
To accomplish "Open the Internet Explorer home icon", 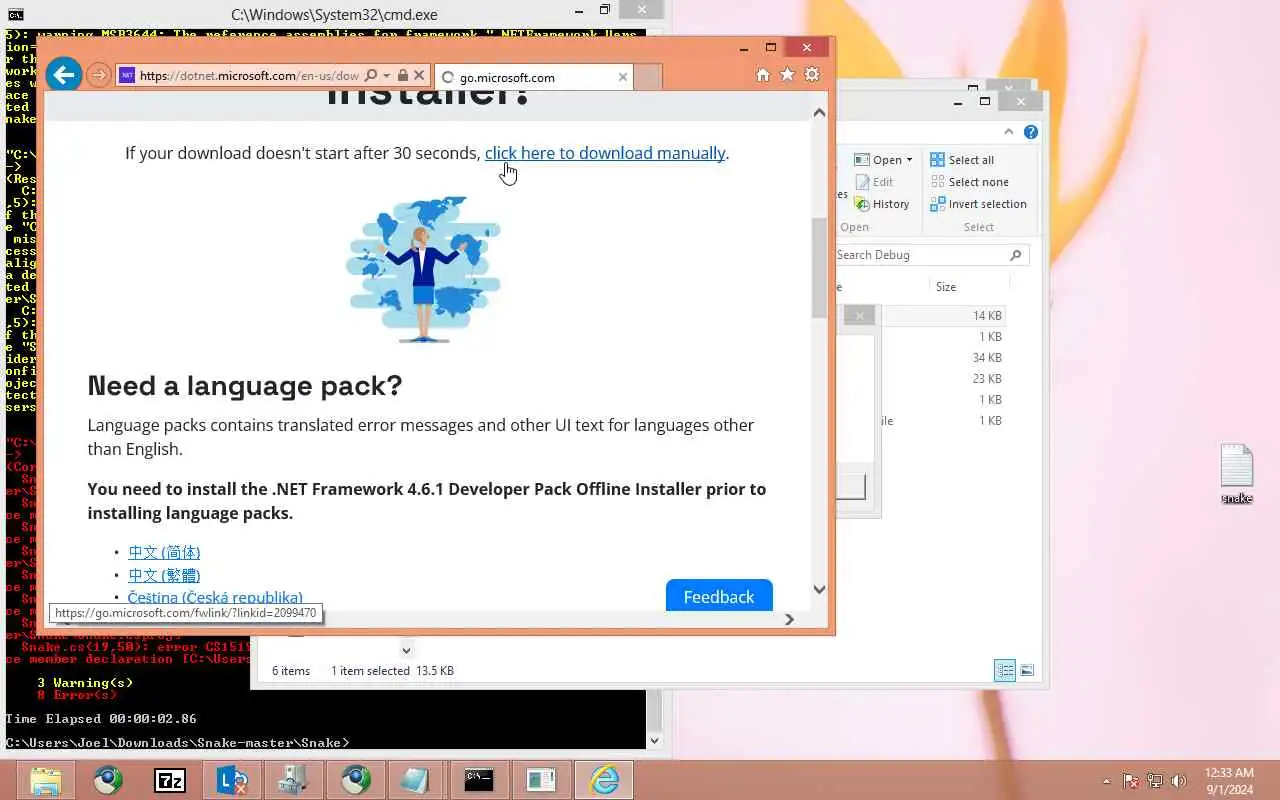I will click(763, 75).
